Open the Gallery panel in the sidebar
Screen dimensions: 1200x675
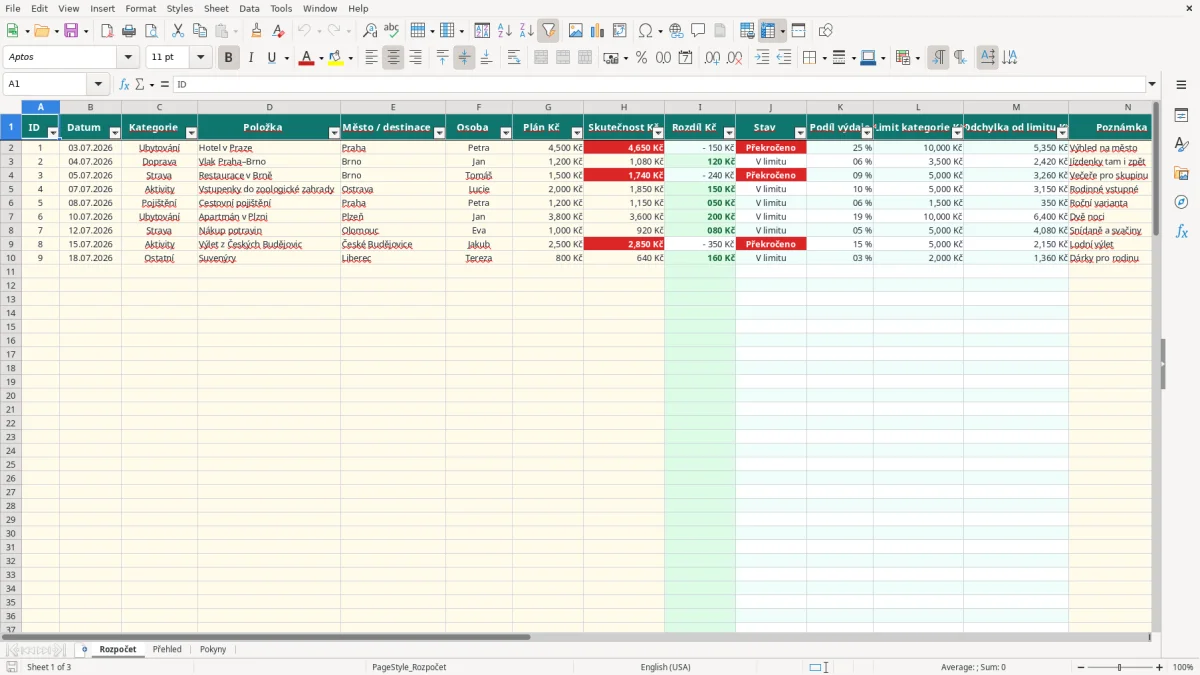[x=1181, y=174]
